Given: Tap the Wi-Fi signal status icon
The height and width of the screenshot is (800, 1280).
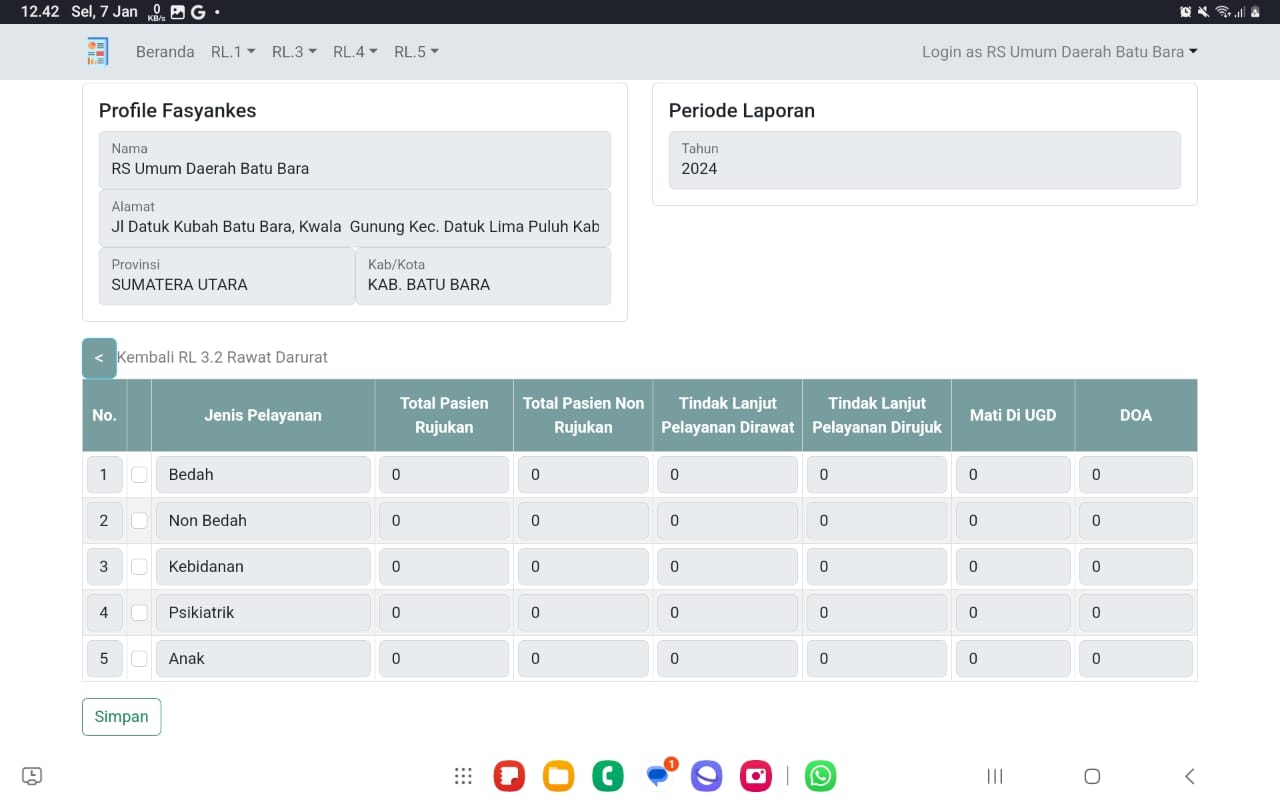Looking at the screenshot, I should coord(1223,12).
